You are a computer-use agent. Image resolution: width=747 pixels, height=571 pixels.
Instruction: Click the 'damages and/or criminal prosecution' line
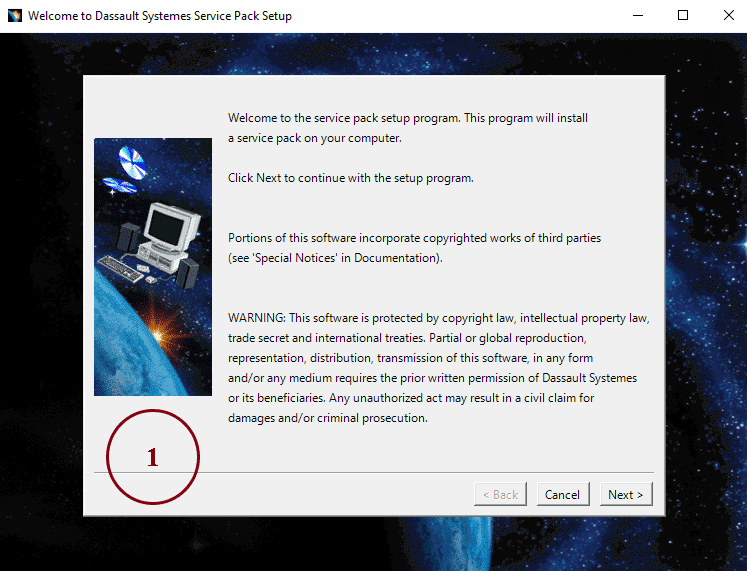(328, 418)
